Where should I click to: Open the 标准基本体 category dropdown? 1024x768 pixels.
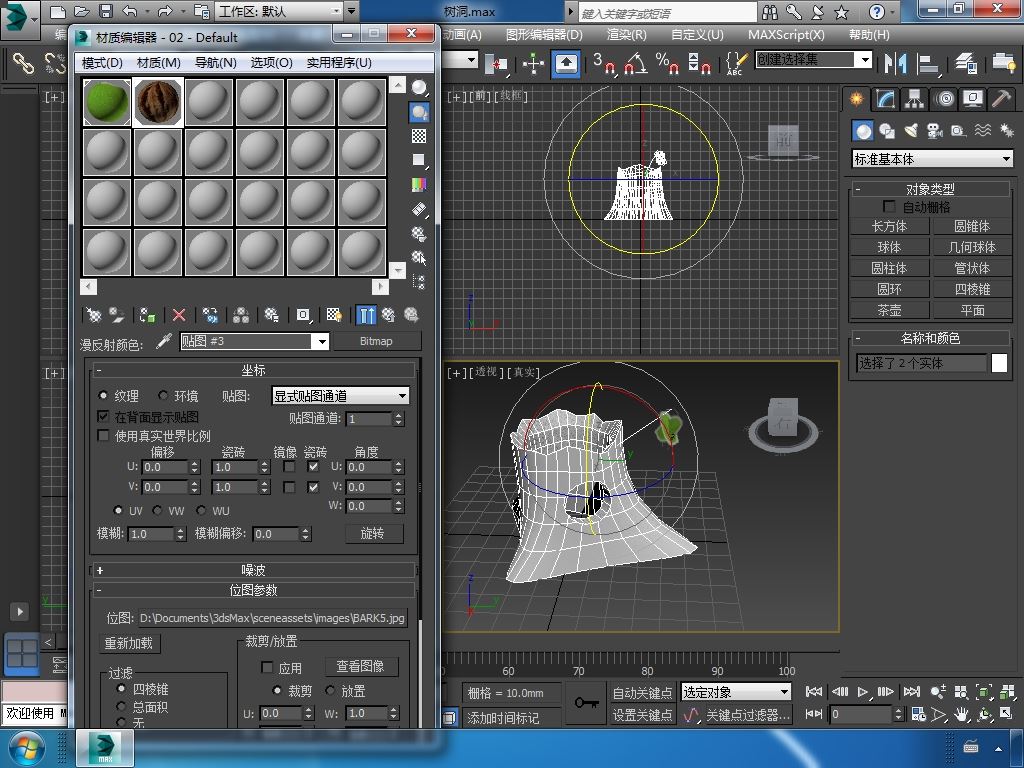coord(933,159)
